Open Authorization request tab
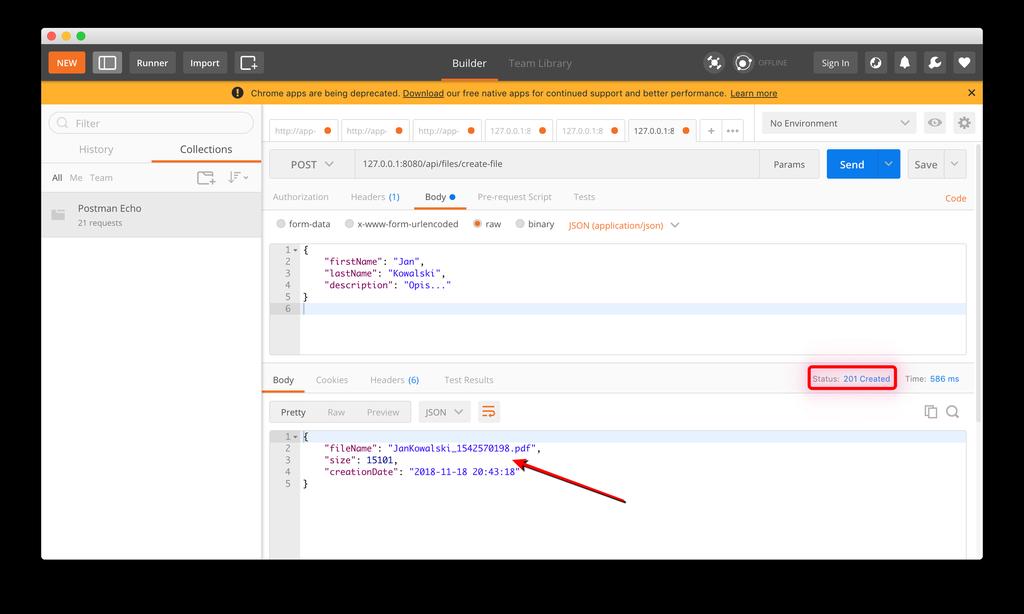Viewport: 1024px width, 614px height. point(300,197)
